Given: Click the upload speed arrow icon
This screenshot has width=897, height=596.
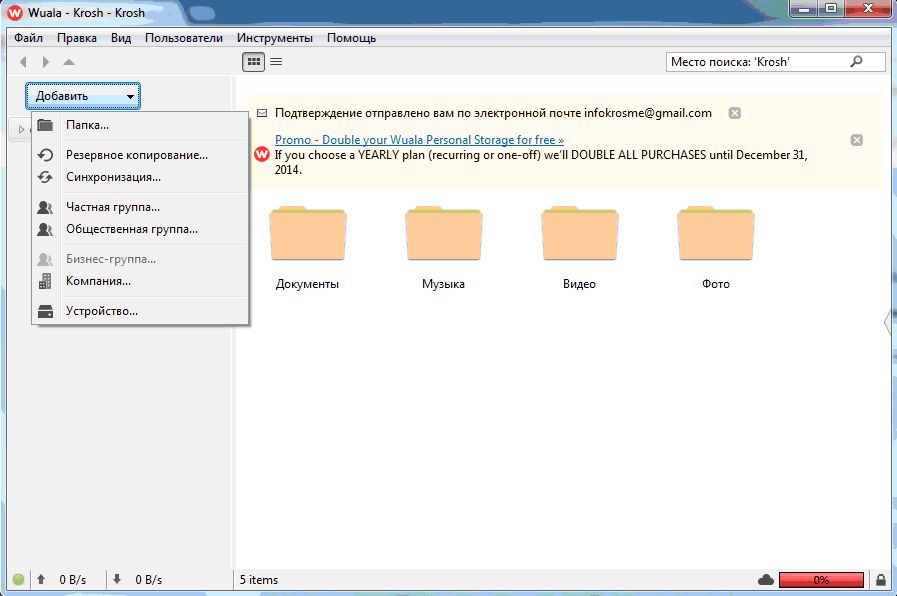Looking at the screenshot, I should (41, 579).
